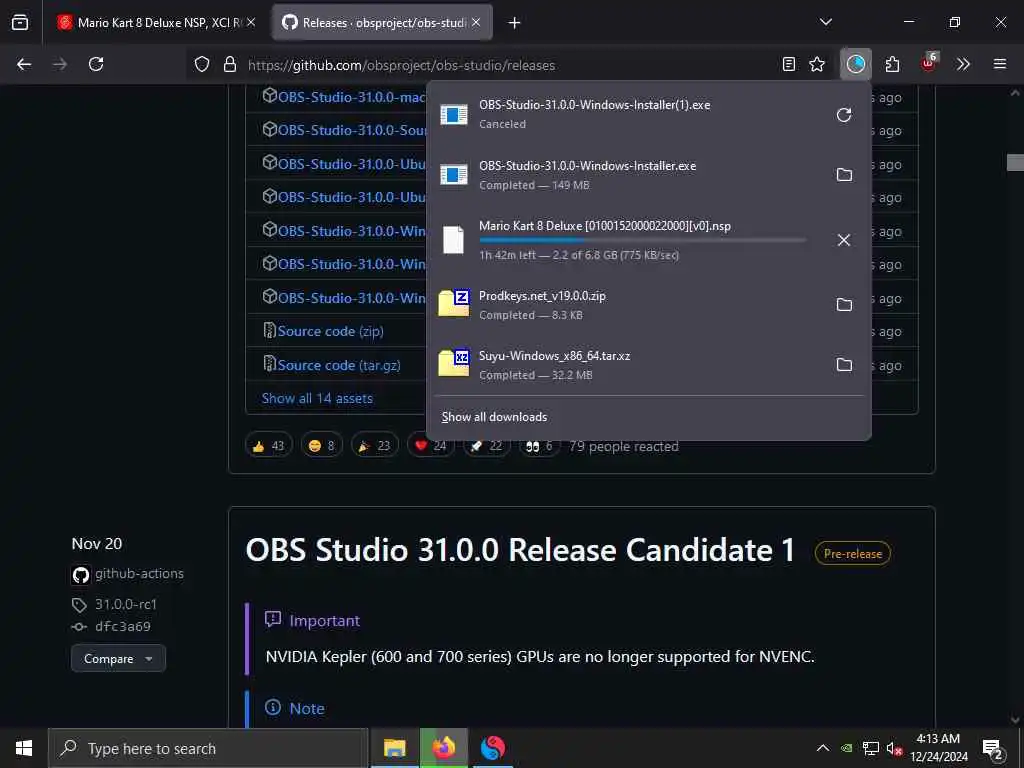This screenshot has height=768, width=1024.
Task: Click the party popper reaction 23
Action: (375, 445)
